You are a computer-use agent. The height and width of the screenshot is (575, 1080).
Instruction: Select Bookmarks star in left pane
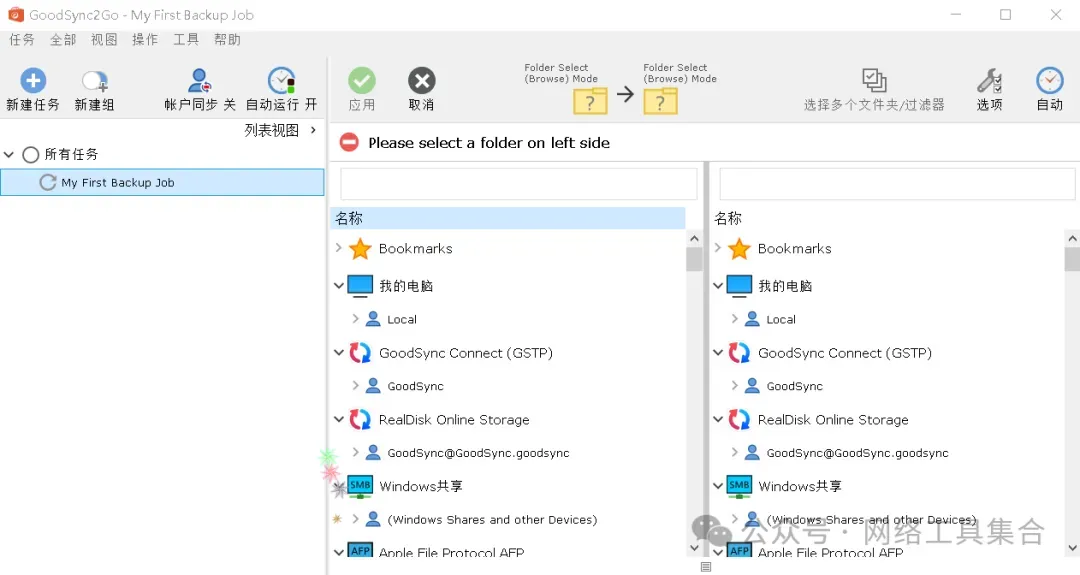[x=360, y=249]
